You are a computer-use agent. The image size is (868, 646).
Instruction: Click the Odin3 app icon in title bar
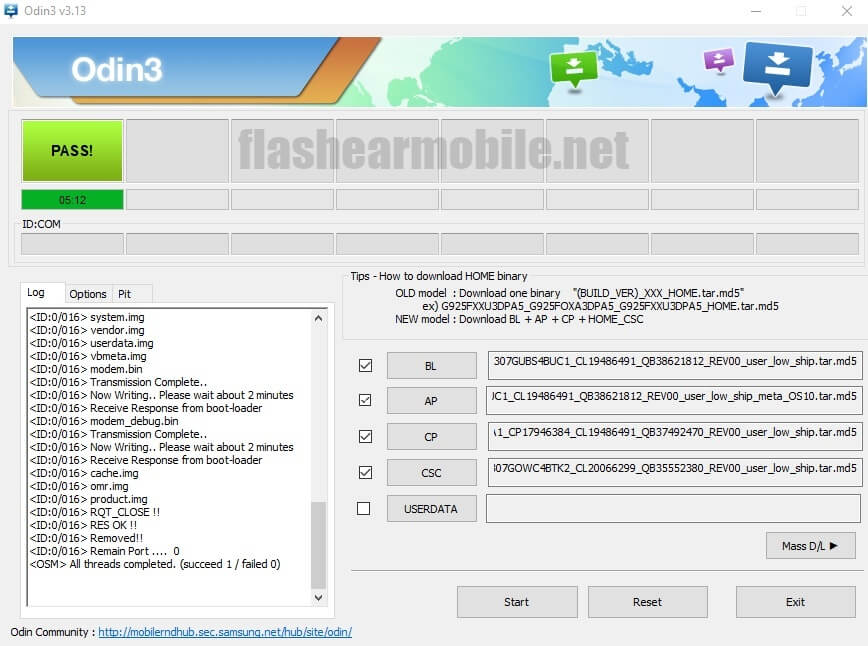(11, 11)
